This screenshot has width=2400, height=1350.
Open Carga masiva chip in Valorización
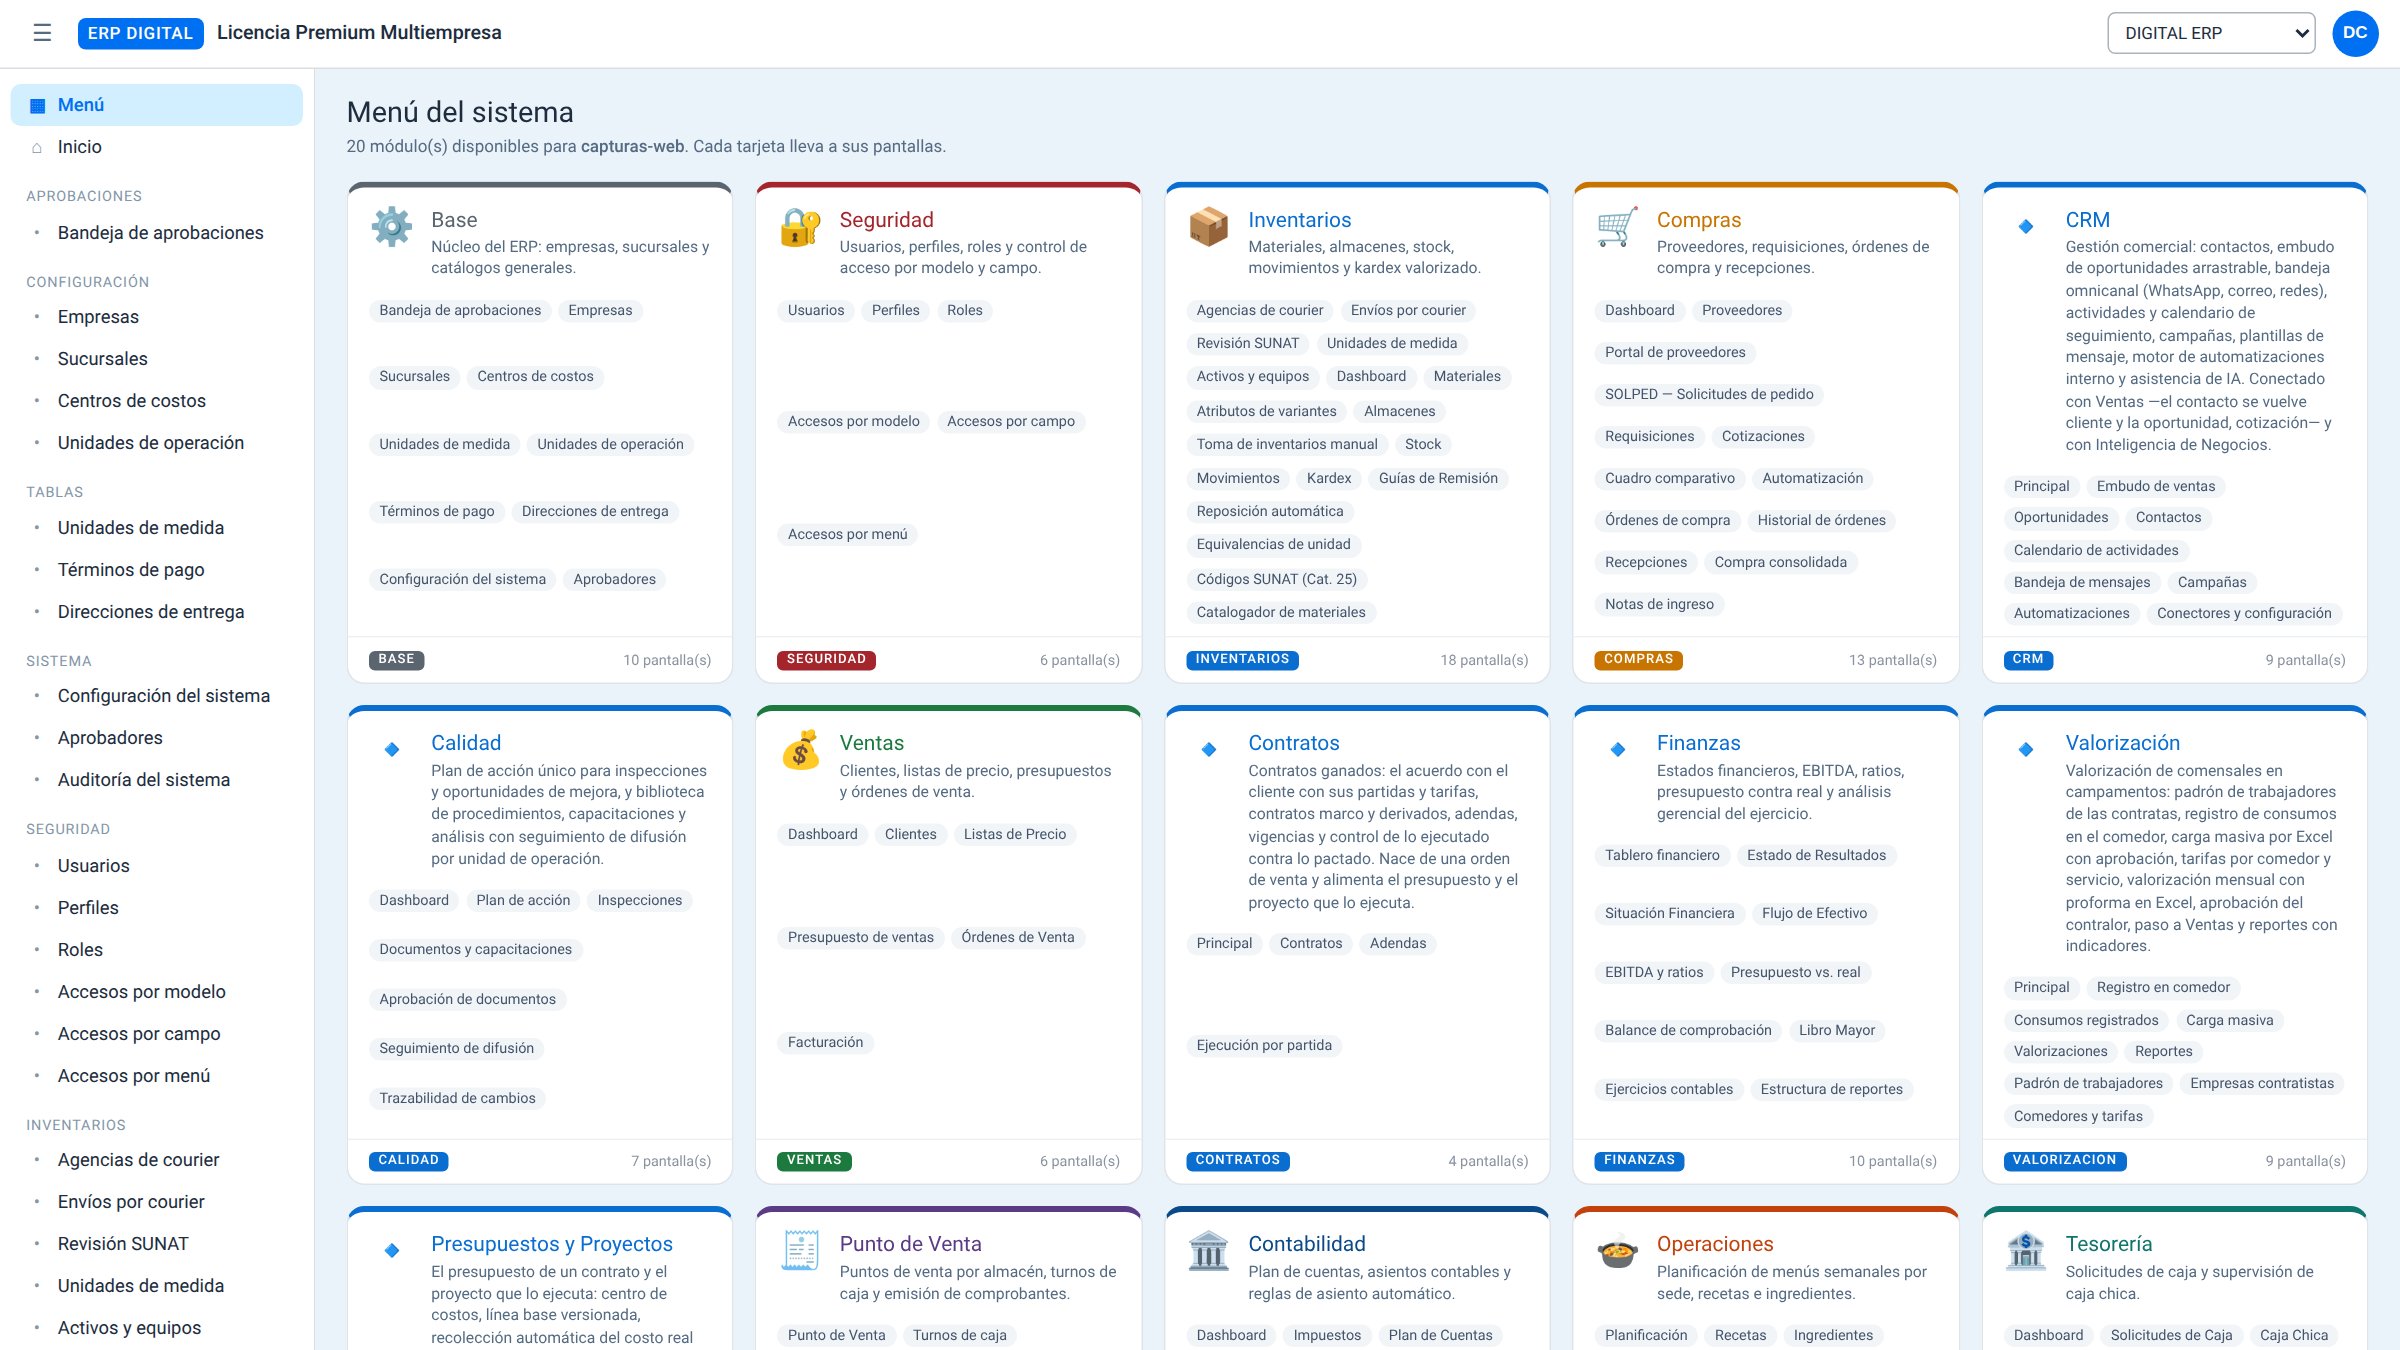coord(2229,1020)
